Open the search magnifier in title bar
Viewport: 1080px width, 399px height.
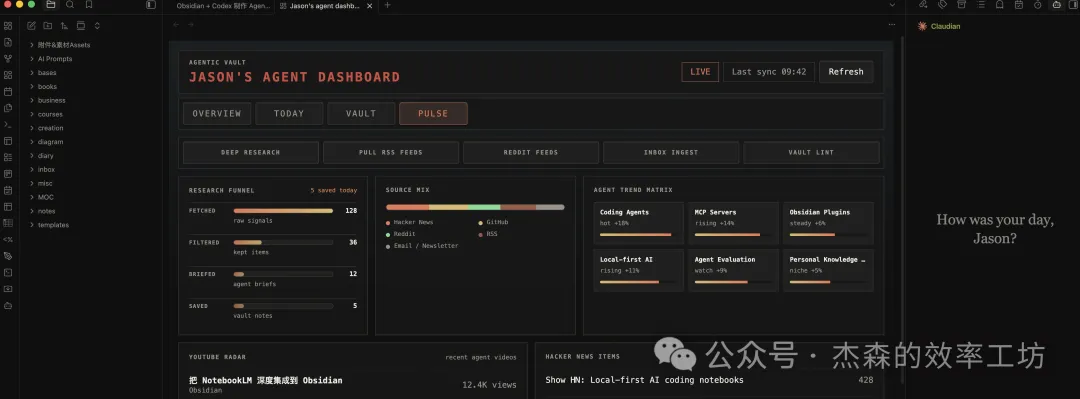click(70, 5)
